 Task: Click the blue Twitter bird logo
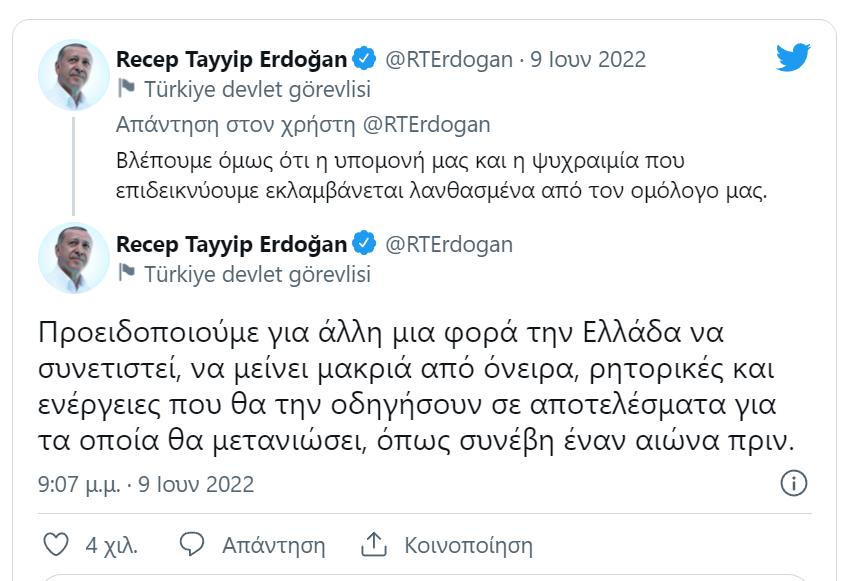[792, 58]
